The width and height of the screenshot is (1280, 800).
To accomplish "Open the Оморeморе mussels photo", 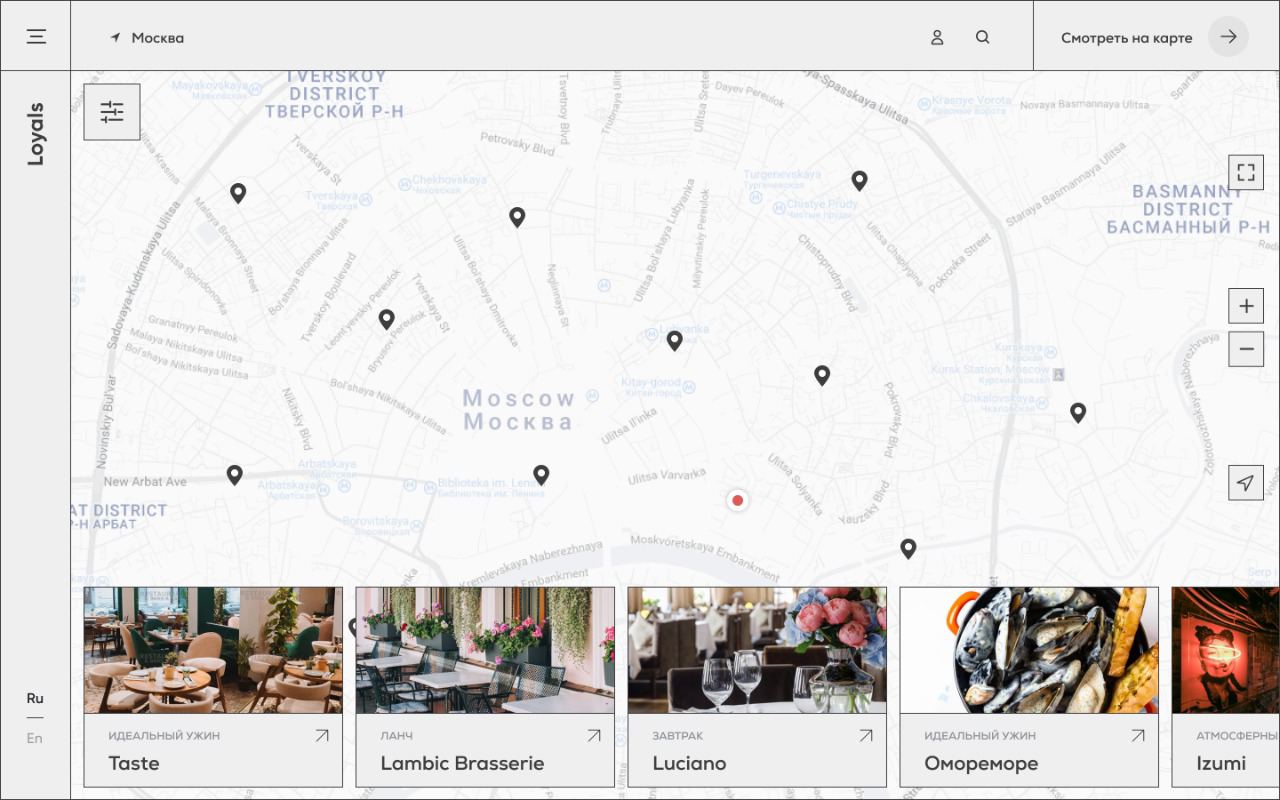I will pos(1029,650).
